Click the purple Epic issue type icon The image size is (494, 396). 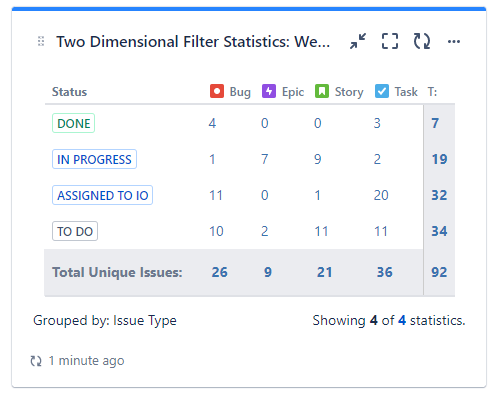[269, 91]
